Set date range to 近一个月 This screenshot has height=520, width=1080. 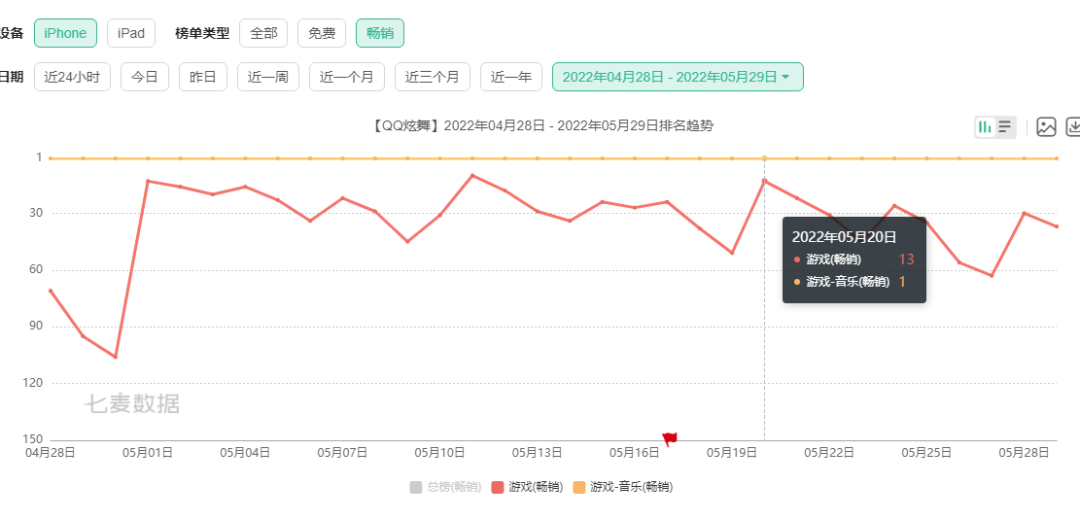click(346, 76)
